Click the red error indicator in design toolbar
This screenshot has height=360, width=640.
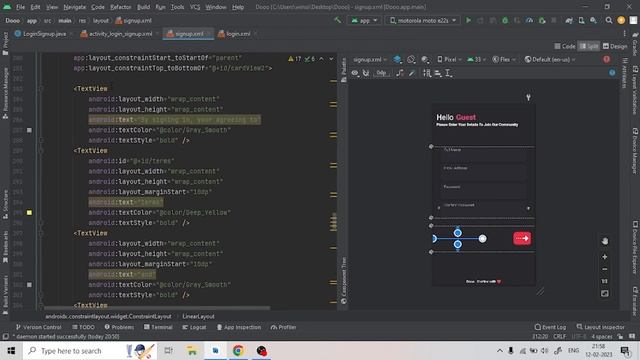tap(607, 60)
